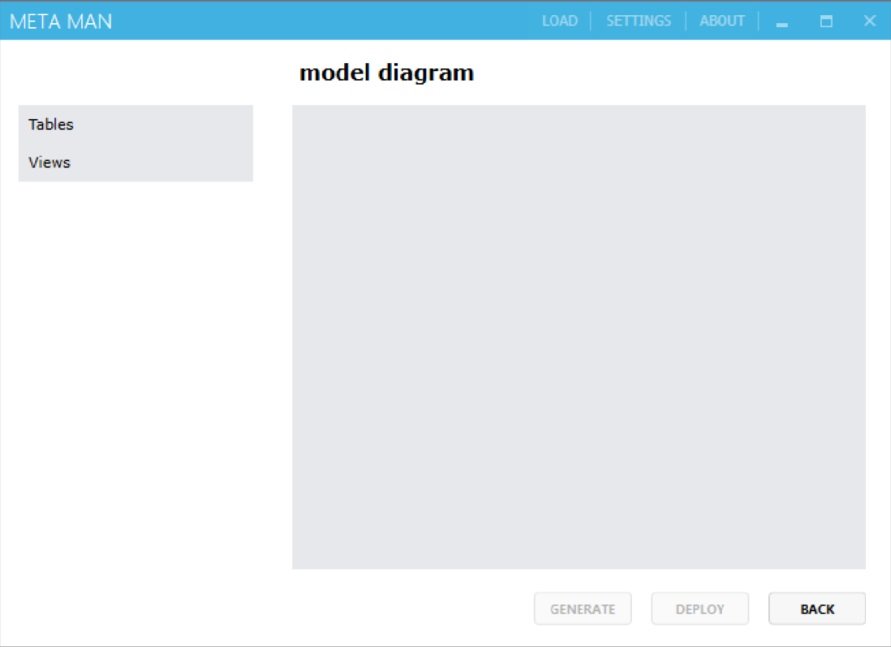Adjust application settings via SETTINGS

[x=639, y=20]
